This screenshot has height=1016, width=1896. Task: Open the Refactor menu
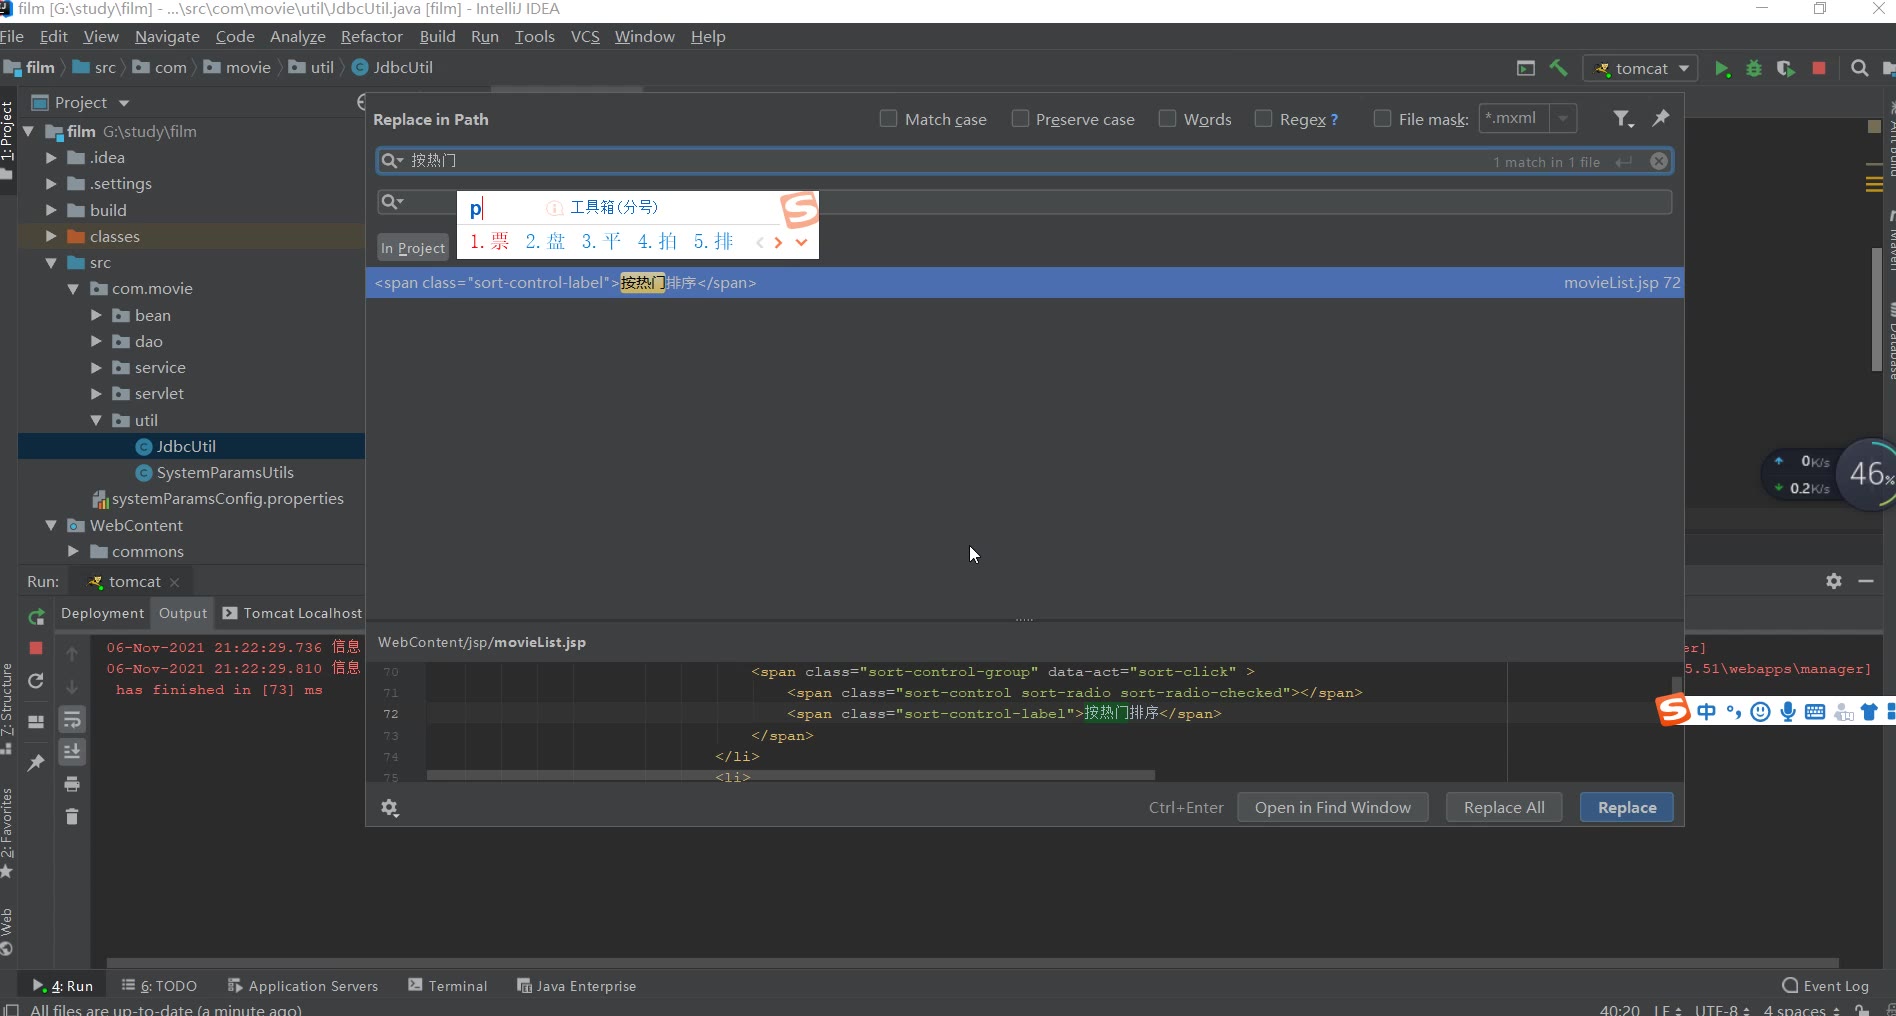[x=372, y=37]
